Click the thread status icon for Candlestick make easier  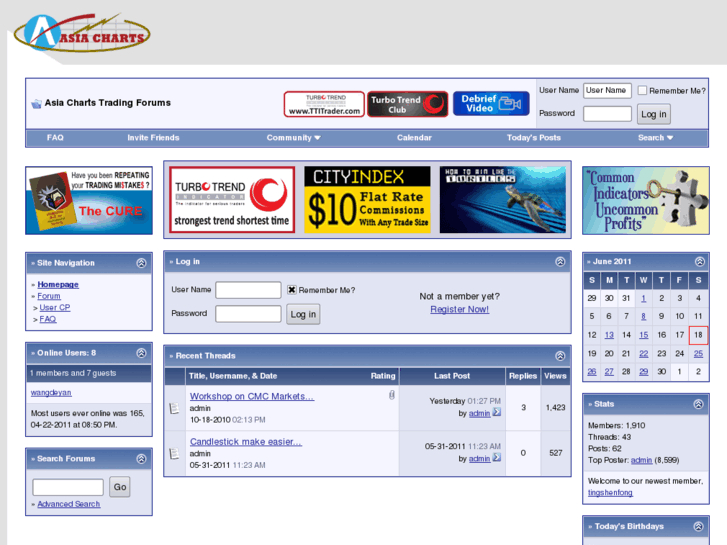(x=175, y=454)
